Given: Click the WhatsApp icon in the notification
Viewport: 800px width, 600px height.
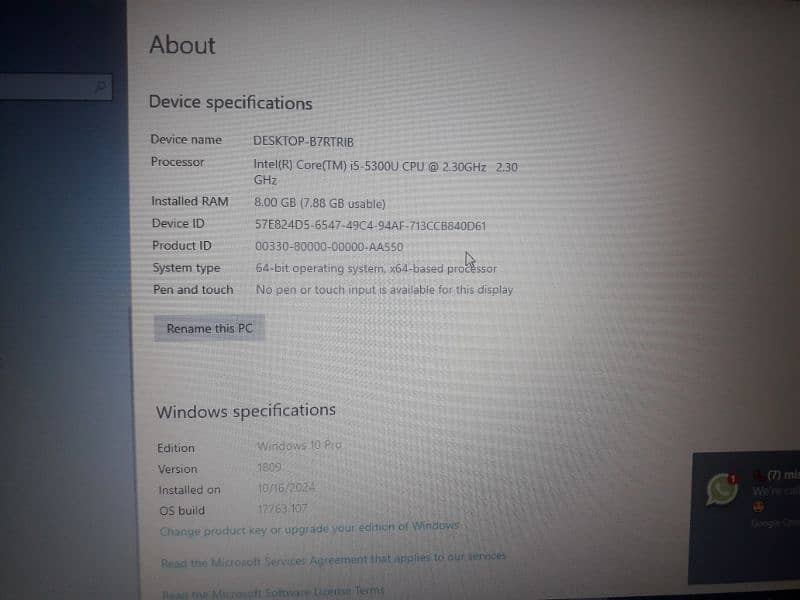Looking at the screenshot, I should tap(721, 489).
